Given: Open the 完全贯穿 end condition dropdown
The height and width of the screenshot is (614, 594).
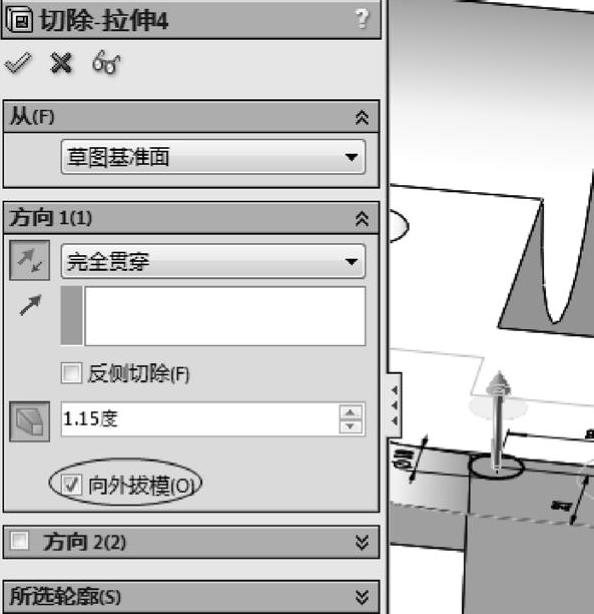Looking at the screenshot, I should 213,261.
